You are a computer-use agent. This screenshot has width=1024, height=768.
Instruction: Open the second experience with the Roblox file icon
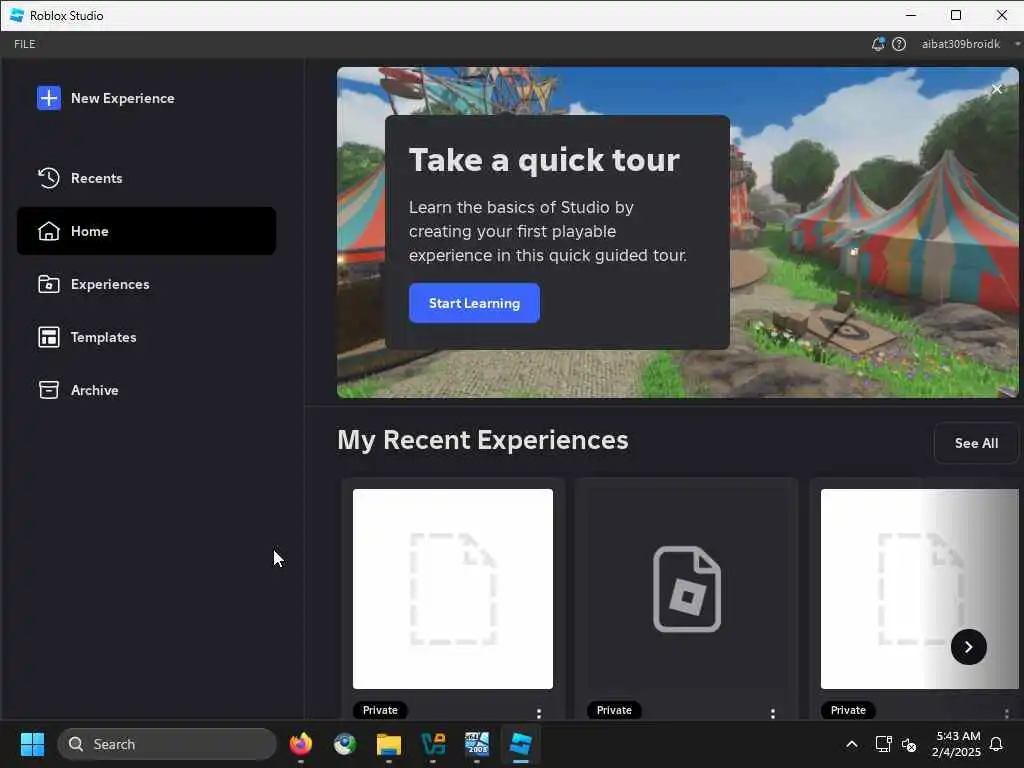[x=686, y=588]
